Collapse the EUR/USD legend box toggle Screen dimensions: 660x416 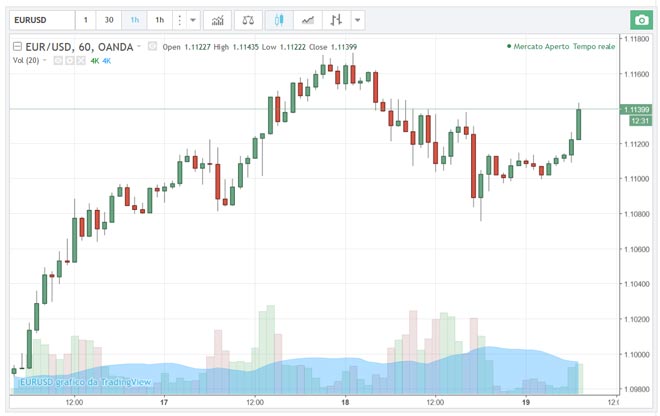click(17, 46)
